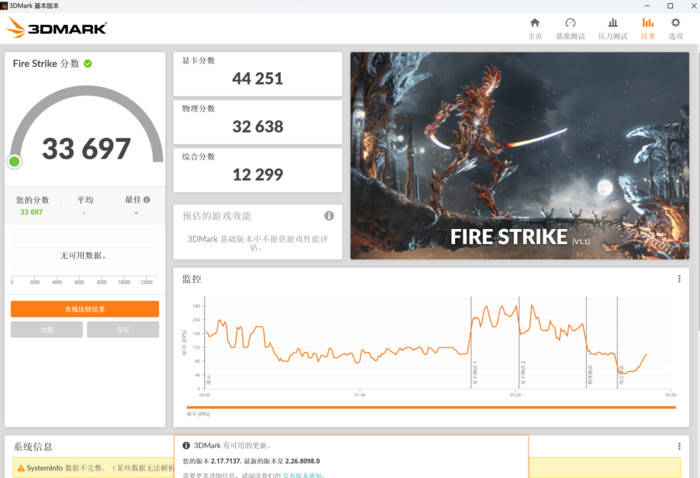
Task: Click the info icon in 预估的游戏效能 panel
Action: (x=329, y=216)
